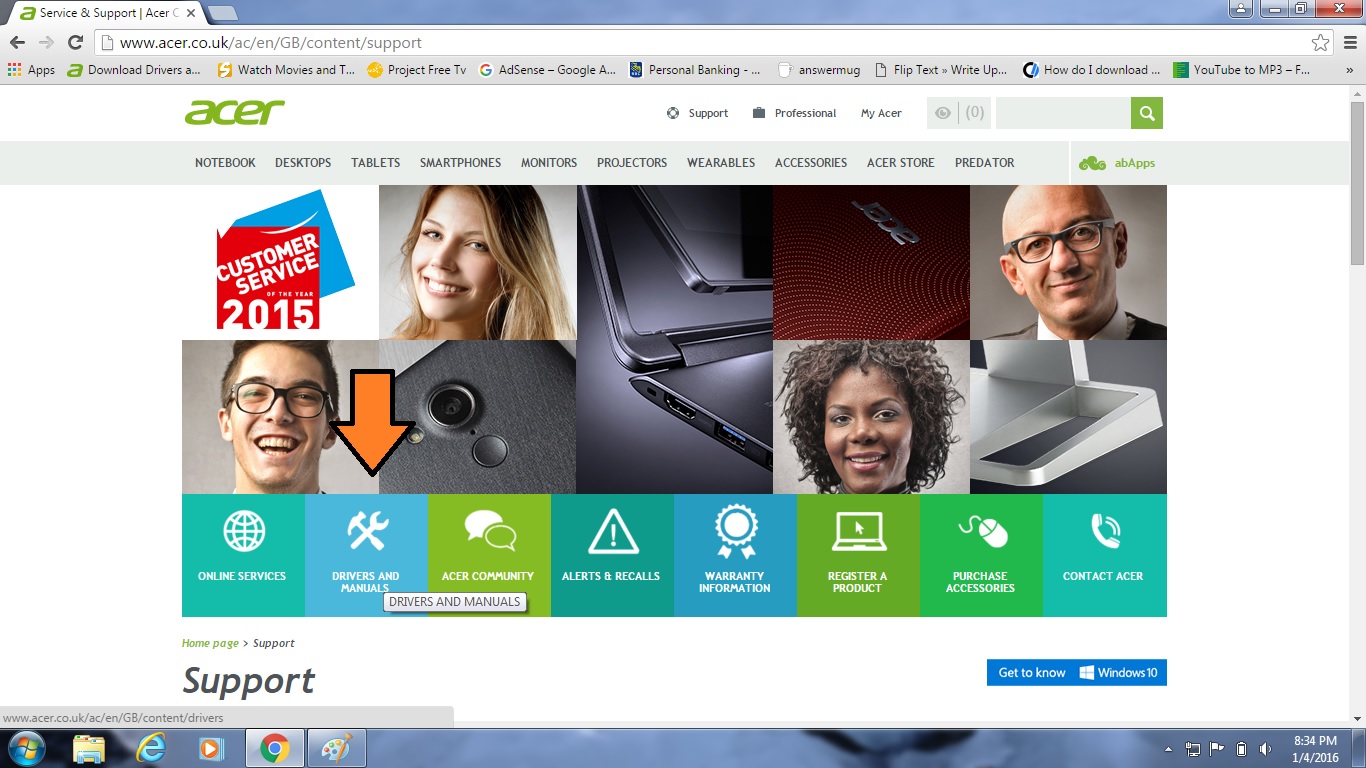Open the Monitors menu

549,163
